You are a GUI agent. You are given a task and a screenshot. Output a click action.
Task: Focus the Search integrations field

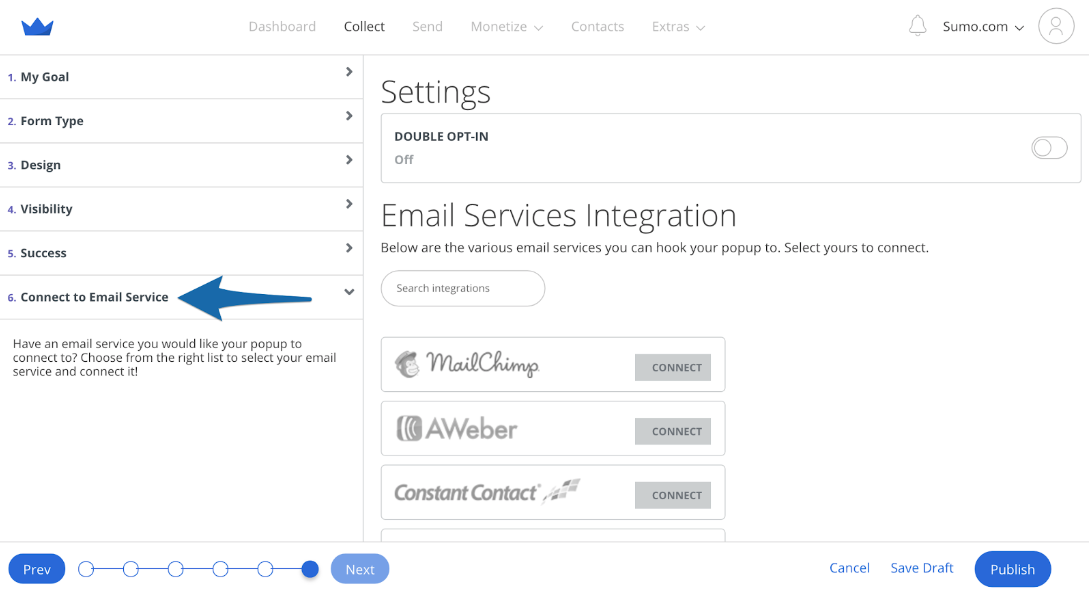[x=463, y=288]
